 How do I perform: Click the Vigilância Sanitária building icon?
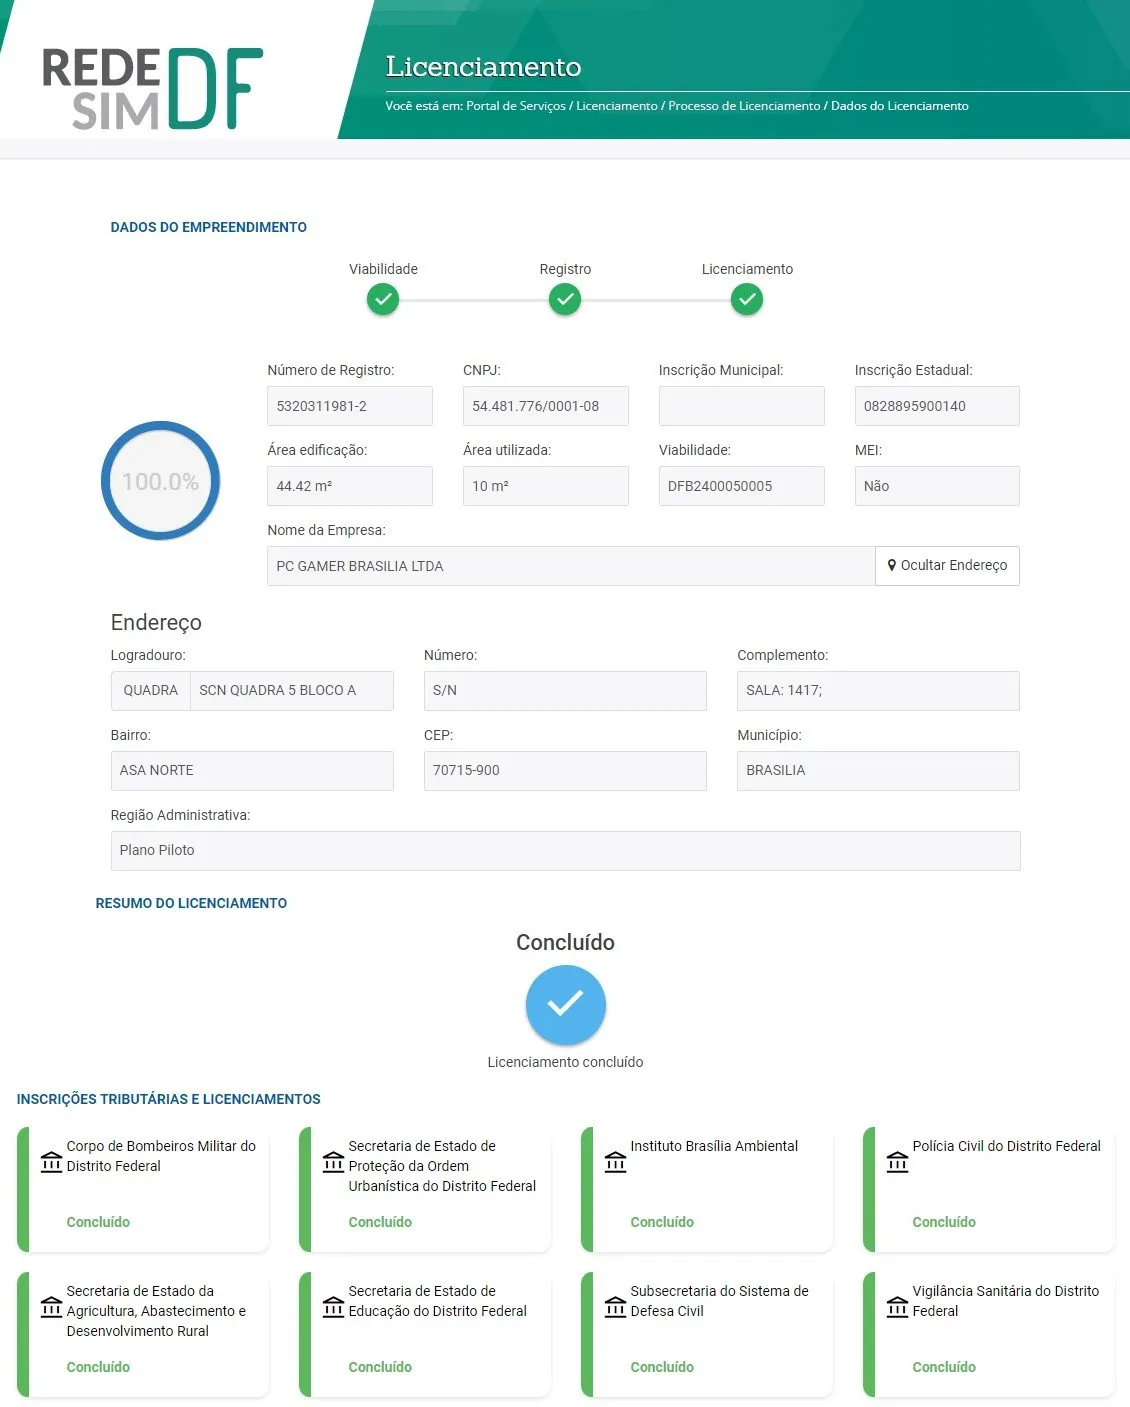[x=897, y=1307]
